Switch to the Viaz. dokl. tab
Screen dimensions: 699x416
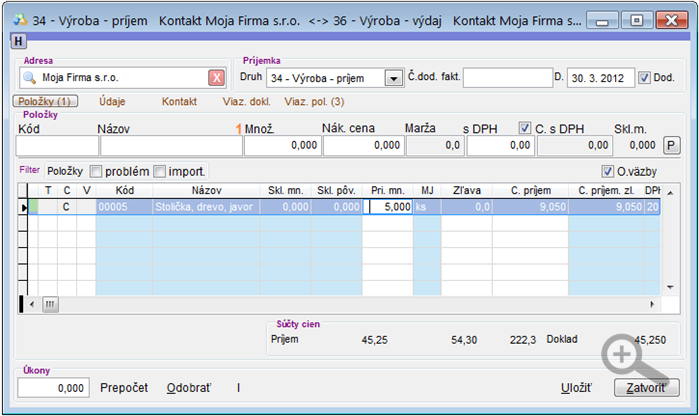(247, 102)
